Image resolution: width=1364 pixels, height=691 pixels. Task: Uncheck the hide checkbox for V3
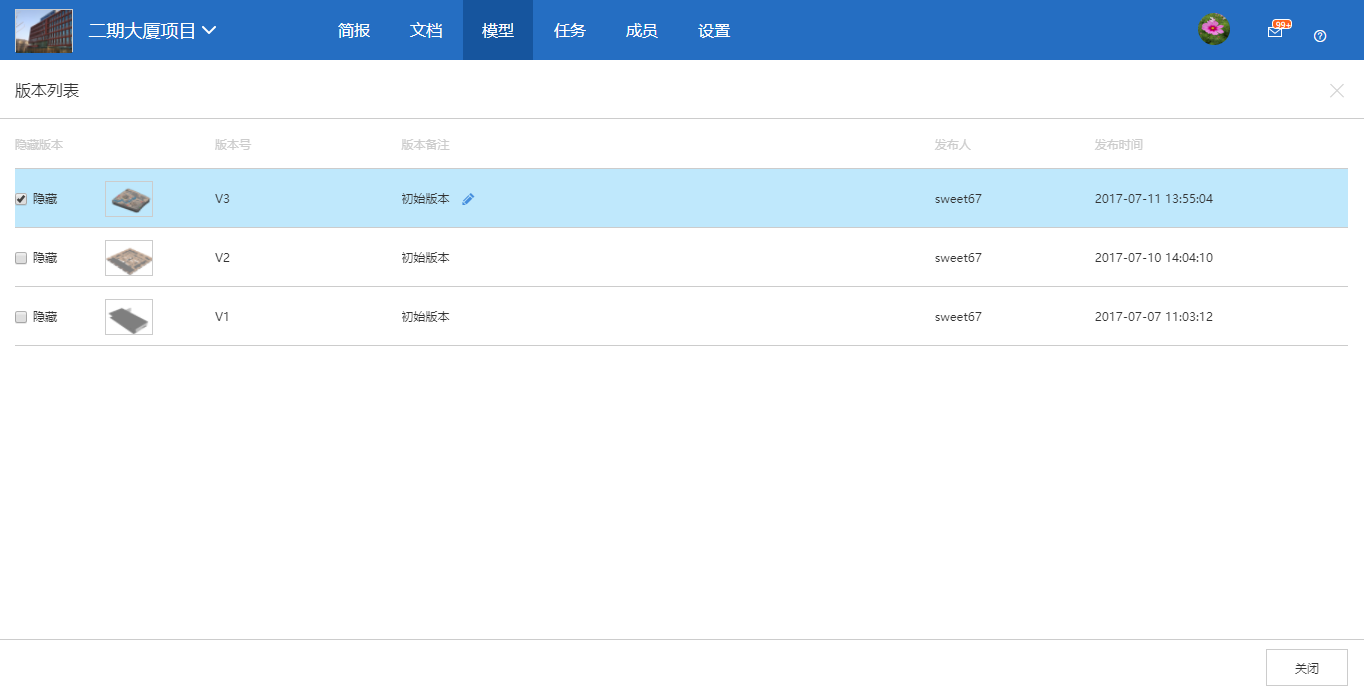coord(21,199)
